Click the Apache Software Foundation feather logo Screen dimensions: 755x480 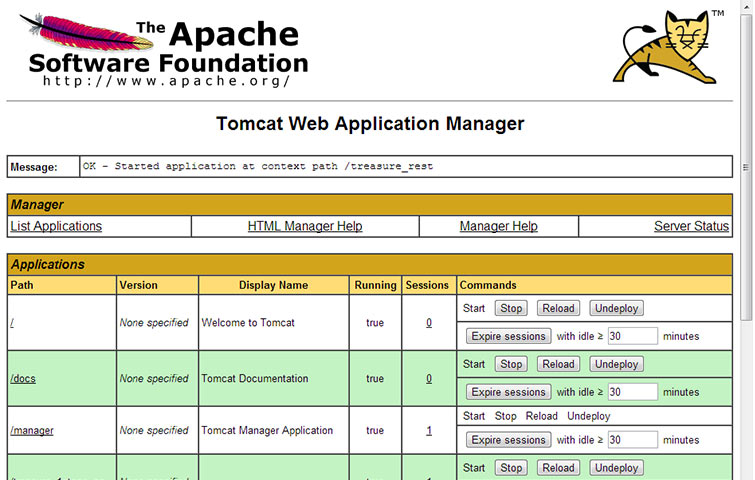(164, 51)
